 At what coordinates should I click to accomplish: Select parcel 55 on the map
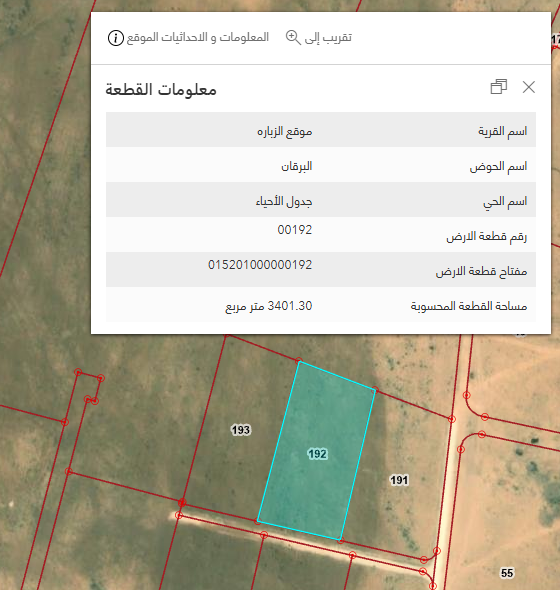click(x=507, y=573)
